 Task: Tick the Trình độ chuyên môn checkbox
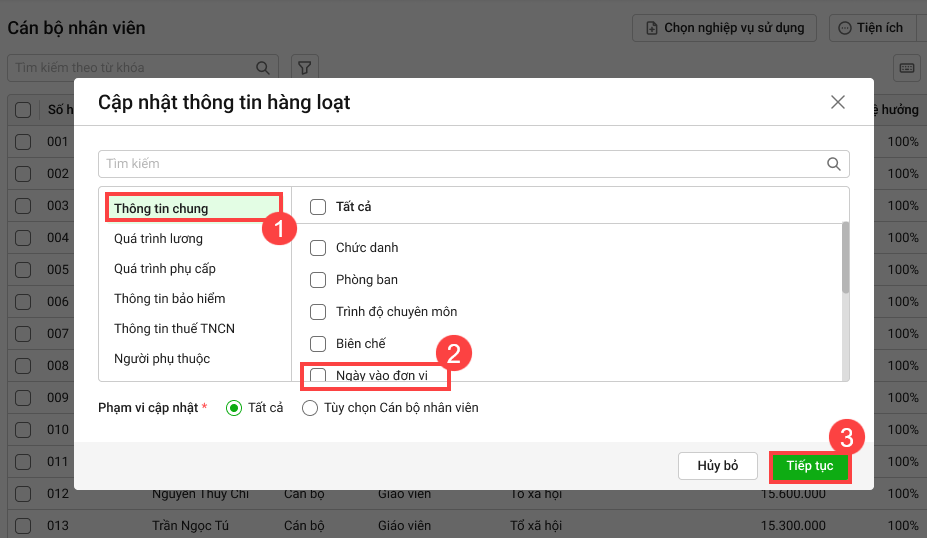318,312
